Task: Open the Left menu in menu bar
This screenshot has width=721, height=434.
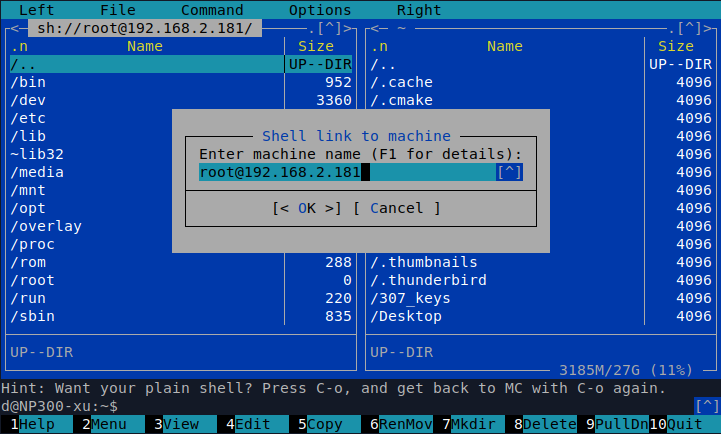Action: (37, 10)
